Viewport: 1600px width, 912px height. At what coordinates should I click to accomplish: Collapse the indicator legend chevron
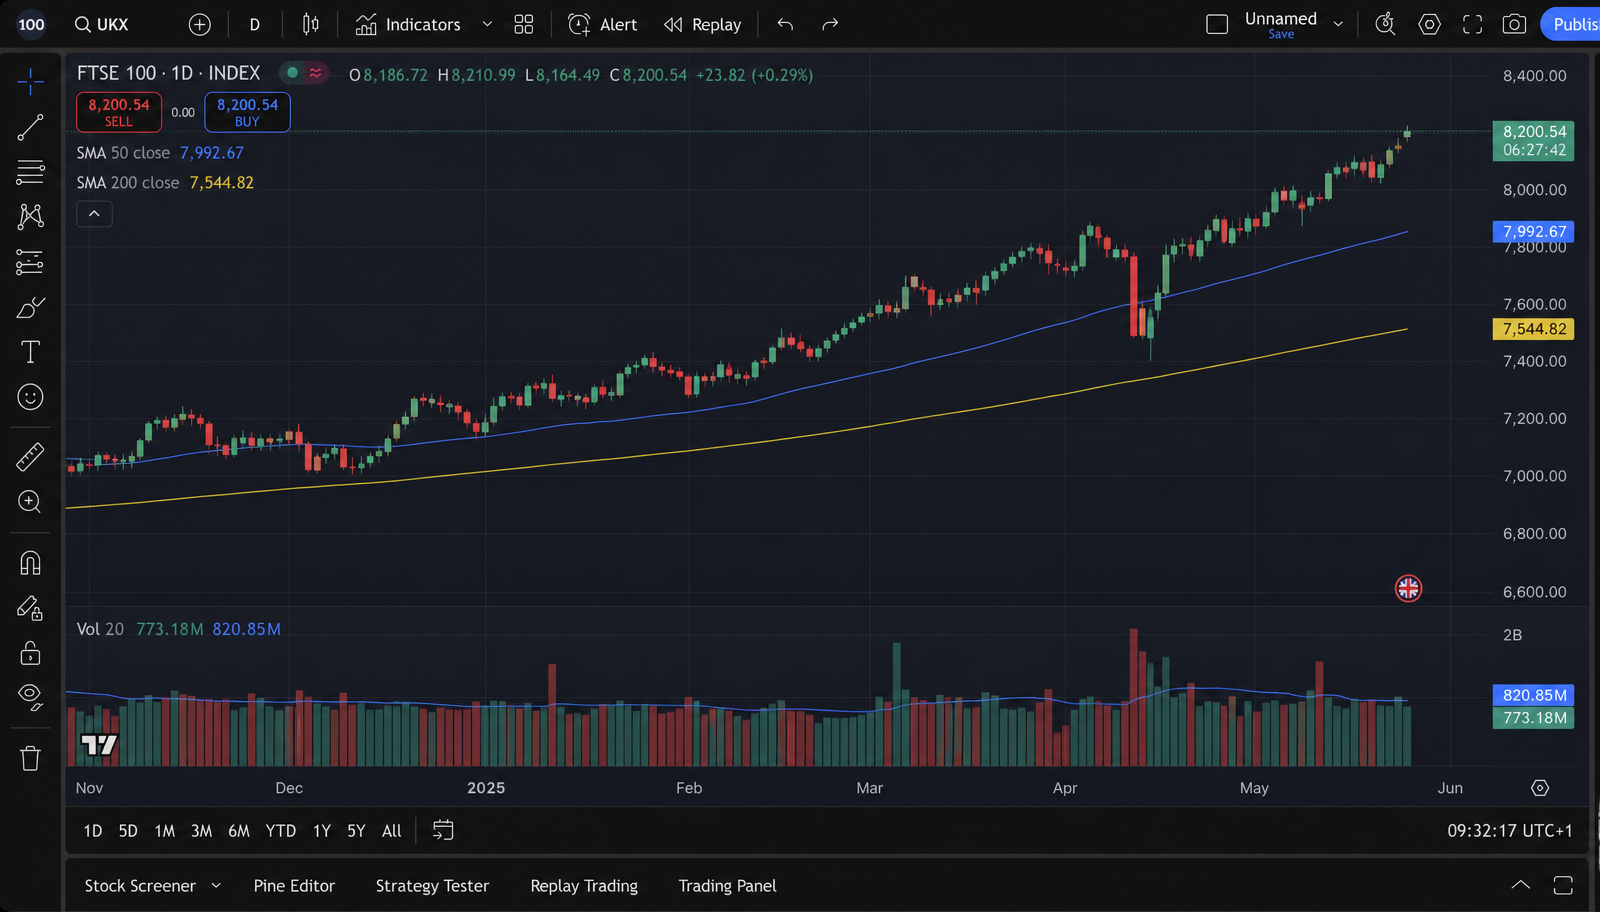(x=94, y=214)
